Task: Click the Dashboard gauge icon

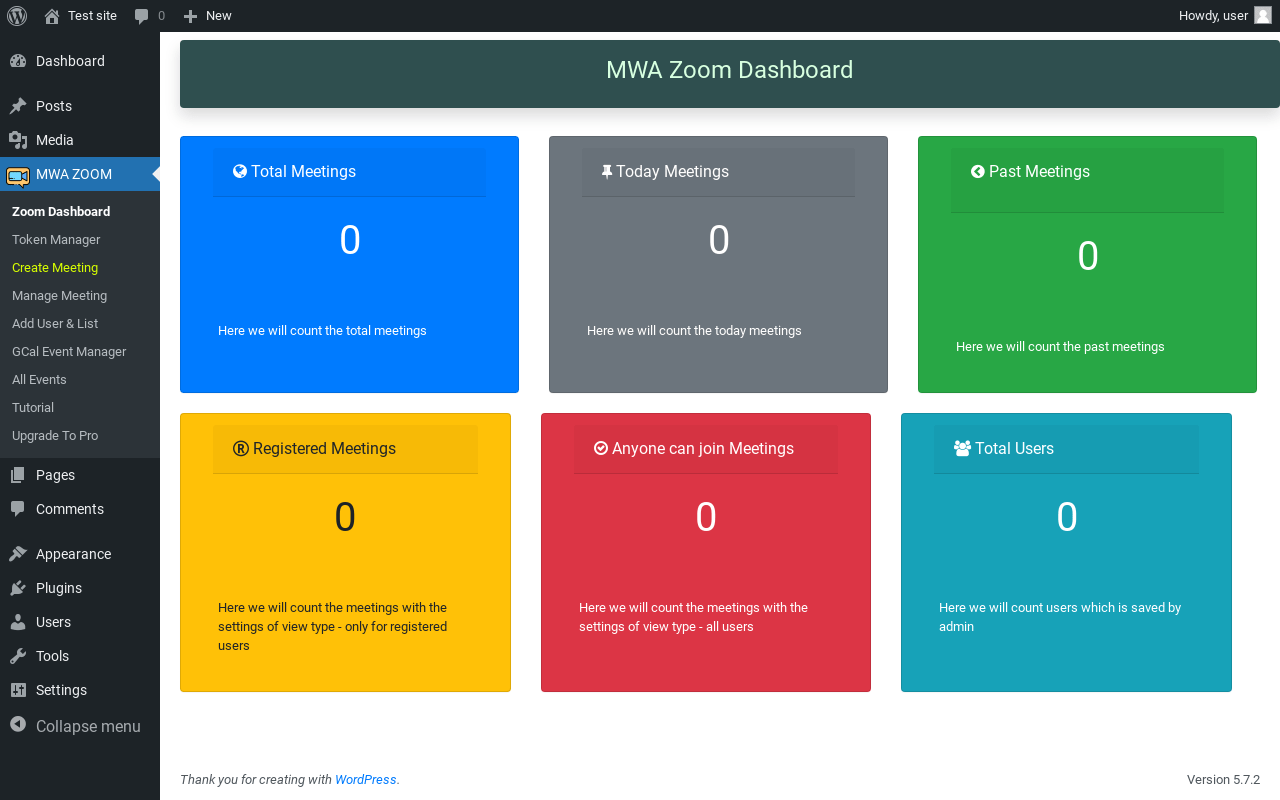Action: pos(18,61)
